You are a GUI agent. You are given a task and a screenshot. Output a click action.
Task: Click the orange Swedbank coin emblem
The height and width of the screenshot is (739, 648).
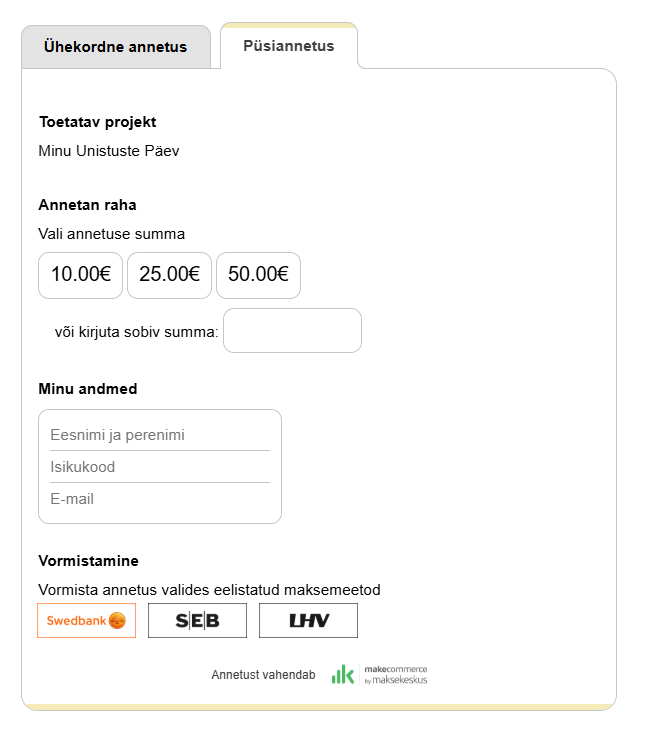coord(117,620)
